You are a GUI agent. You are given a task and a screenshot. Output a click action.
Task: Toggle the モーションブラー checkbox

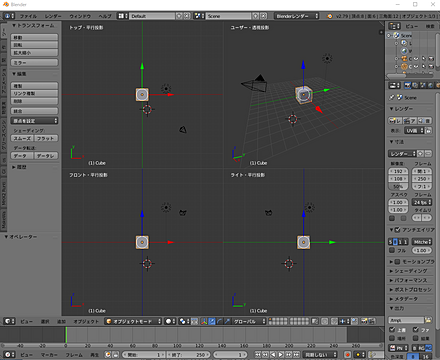click(397, 262)
